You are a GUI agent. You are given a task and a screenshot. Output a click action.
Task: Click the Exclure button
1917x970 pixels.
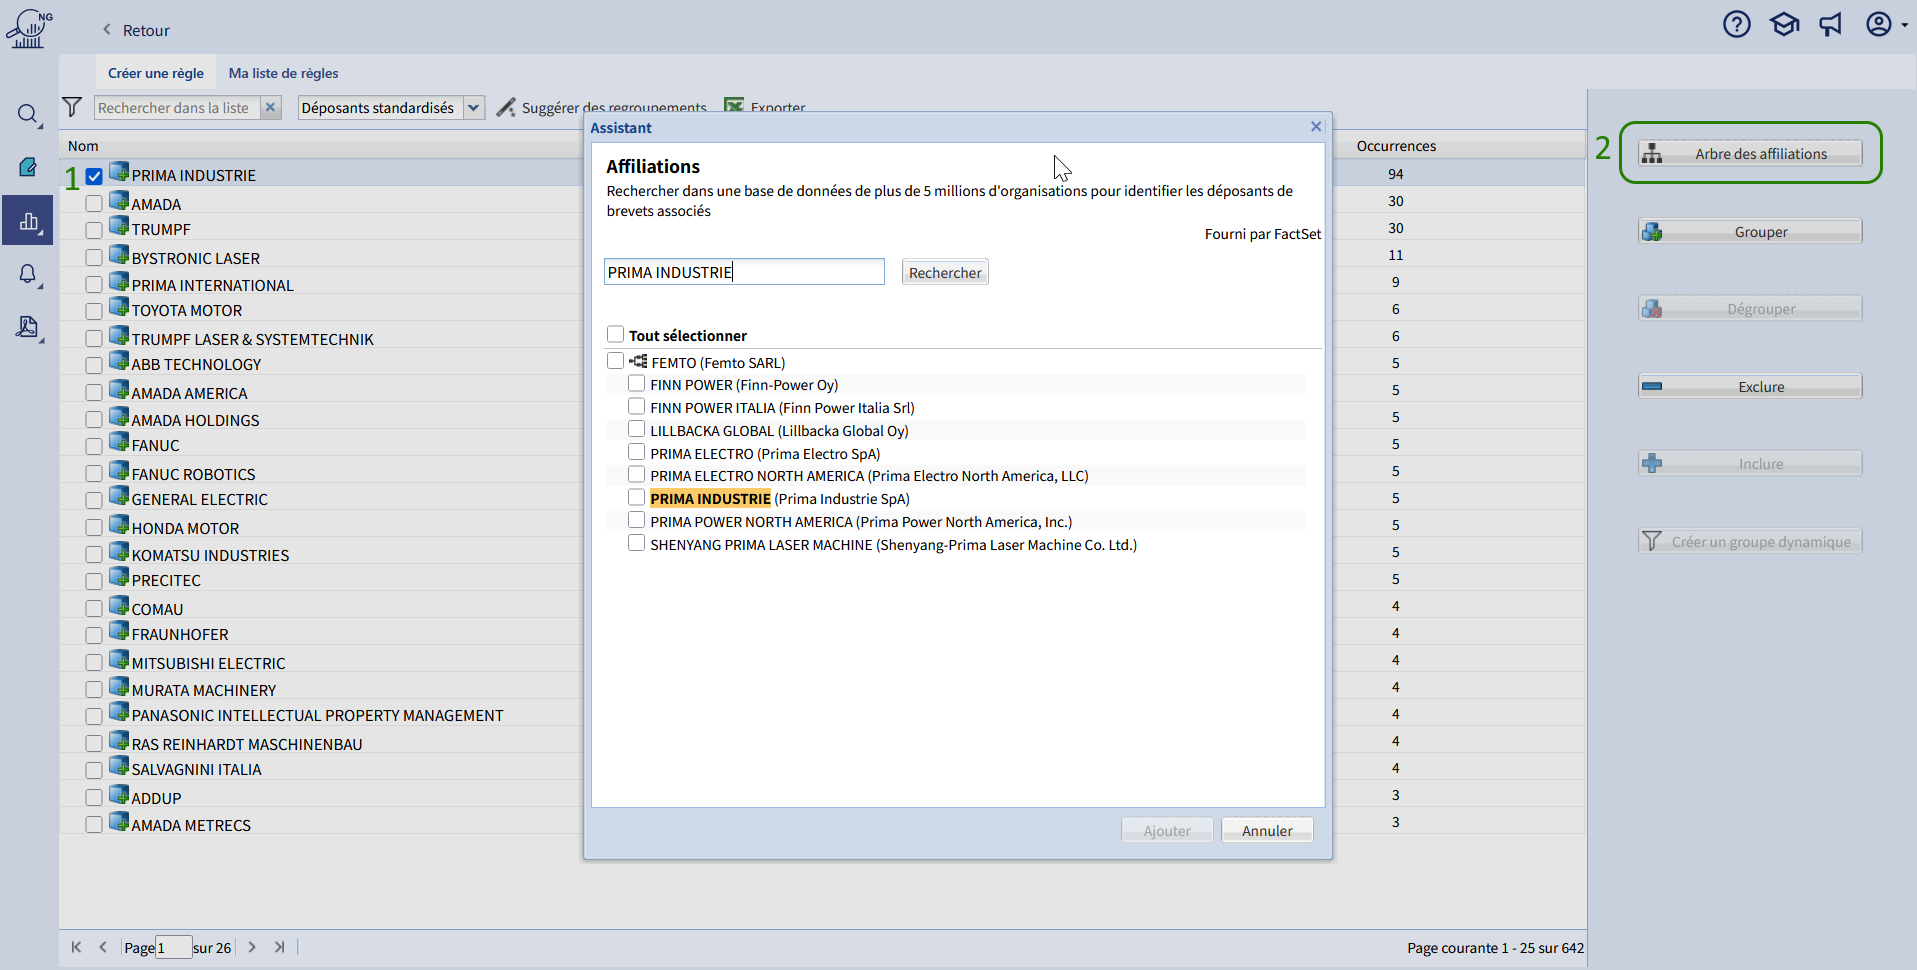(x=1750, y=386)
